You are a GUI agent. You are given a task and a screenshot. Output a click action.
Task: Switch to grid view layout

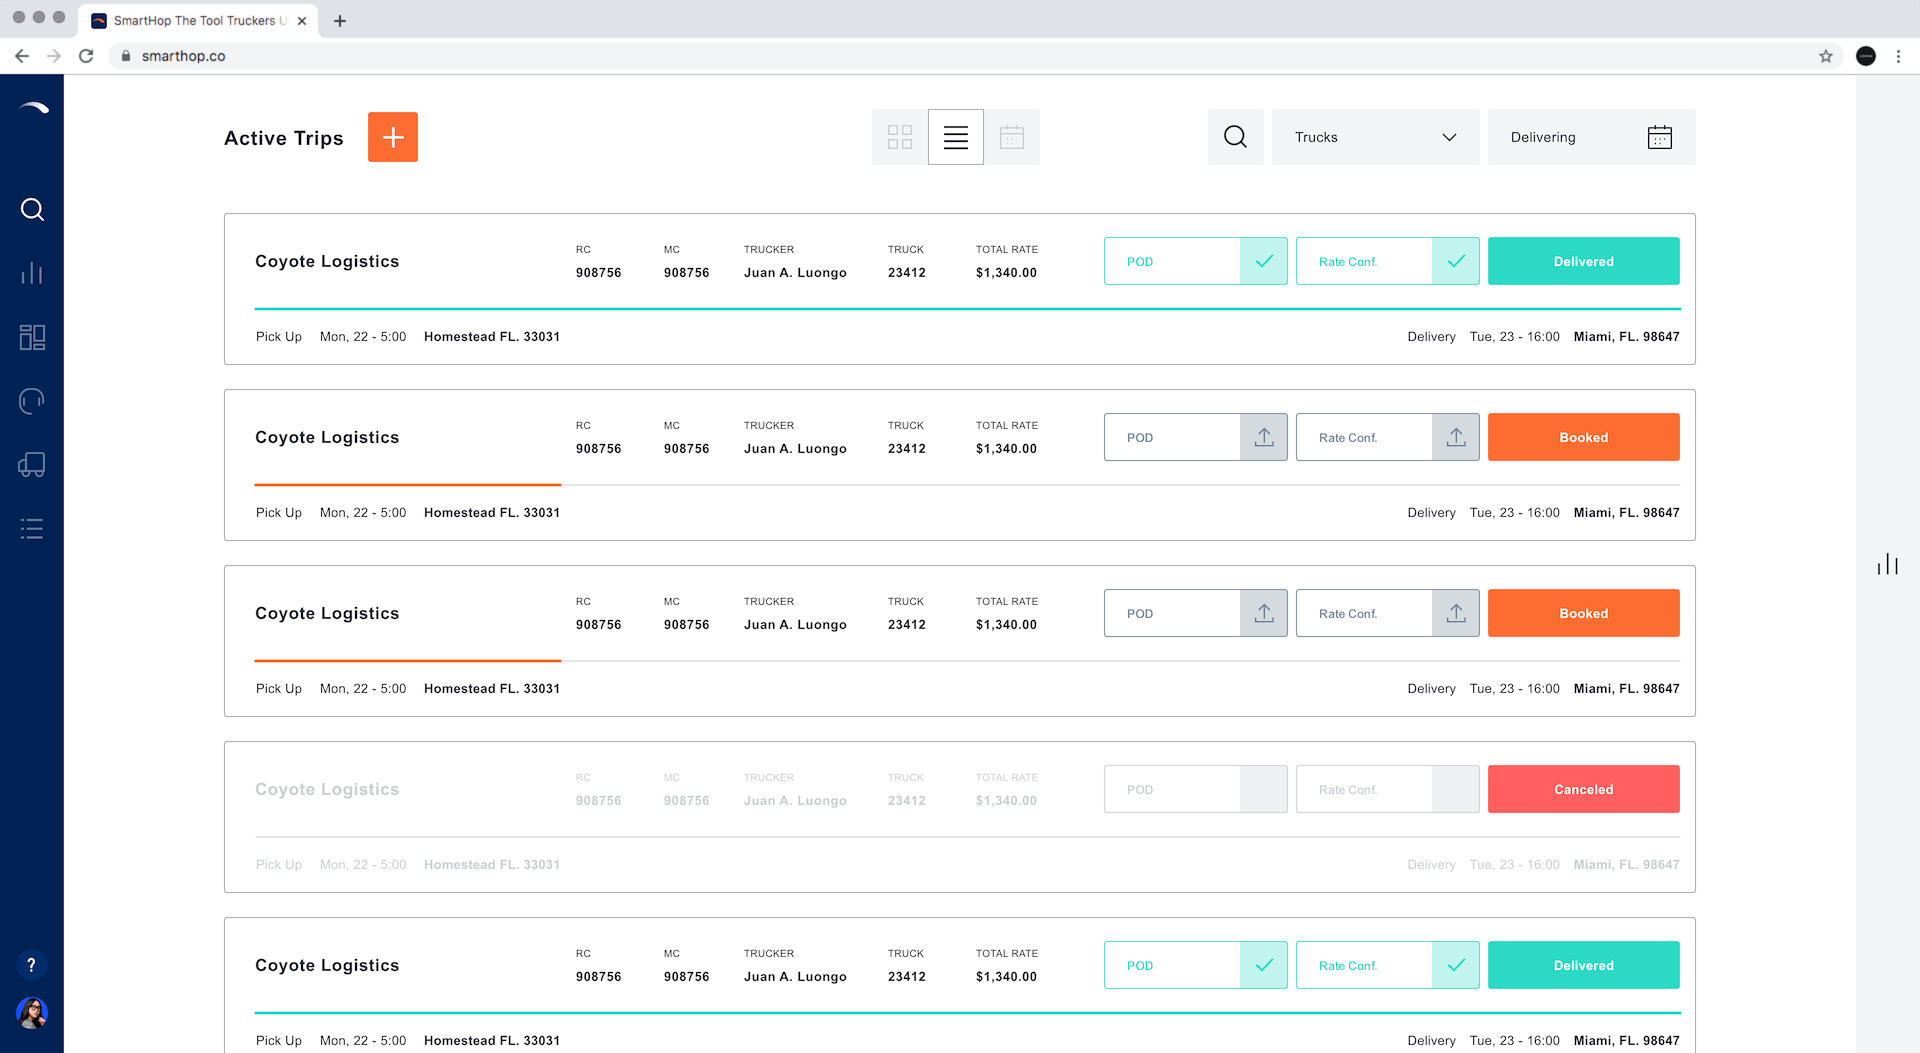(899, 137)
